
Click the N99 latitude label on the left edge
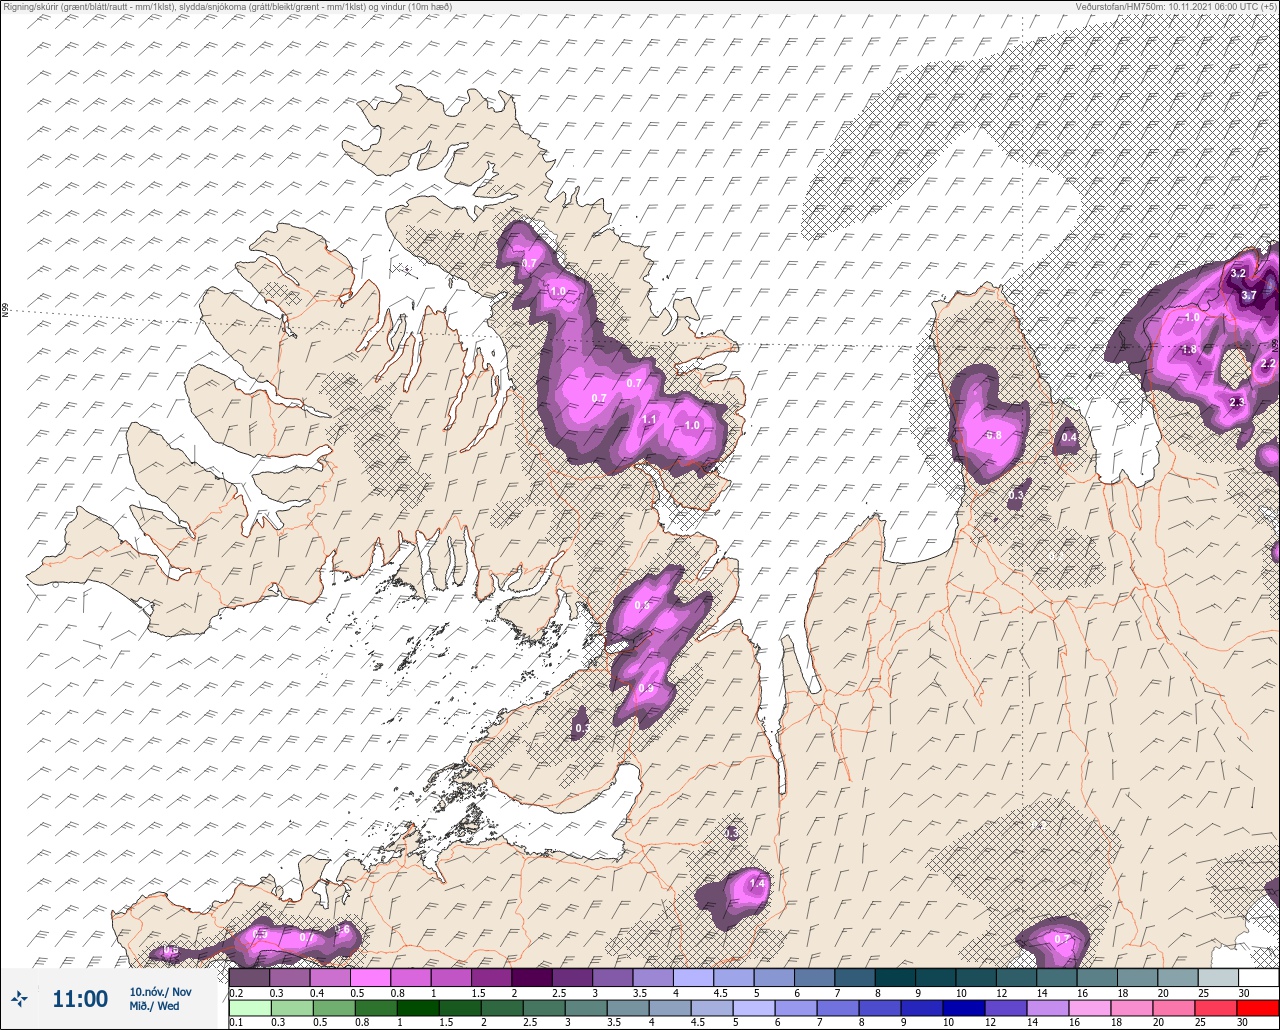coord(5,311)
